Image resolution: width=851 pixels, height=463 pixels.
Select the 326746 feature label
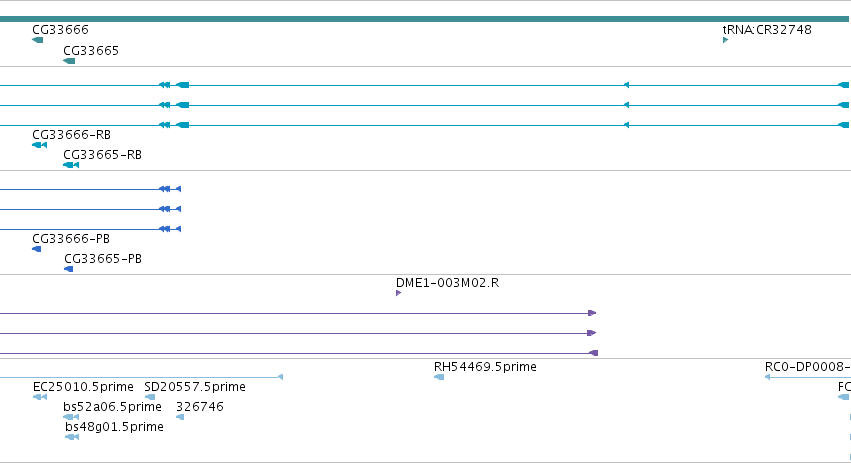tap(200, 407)
